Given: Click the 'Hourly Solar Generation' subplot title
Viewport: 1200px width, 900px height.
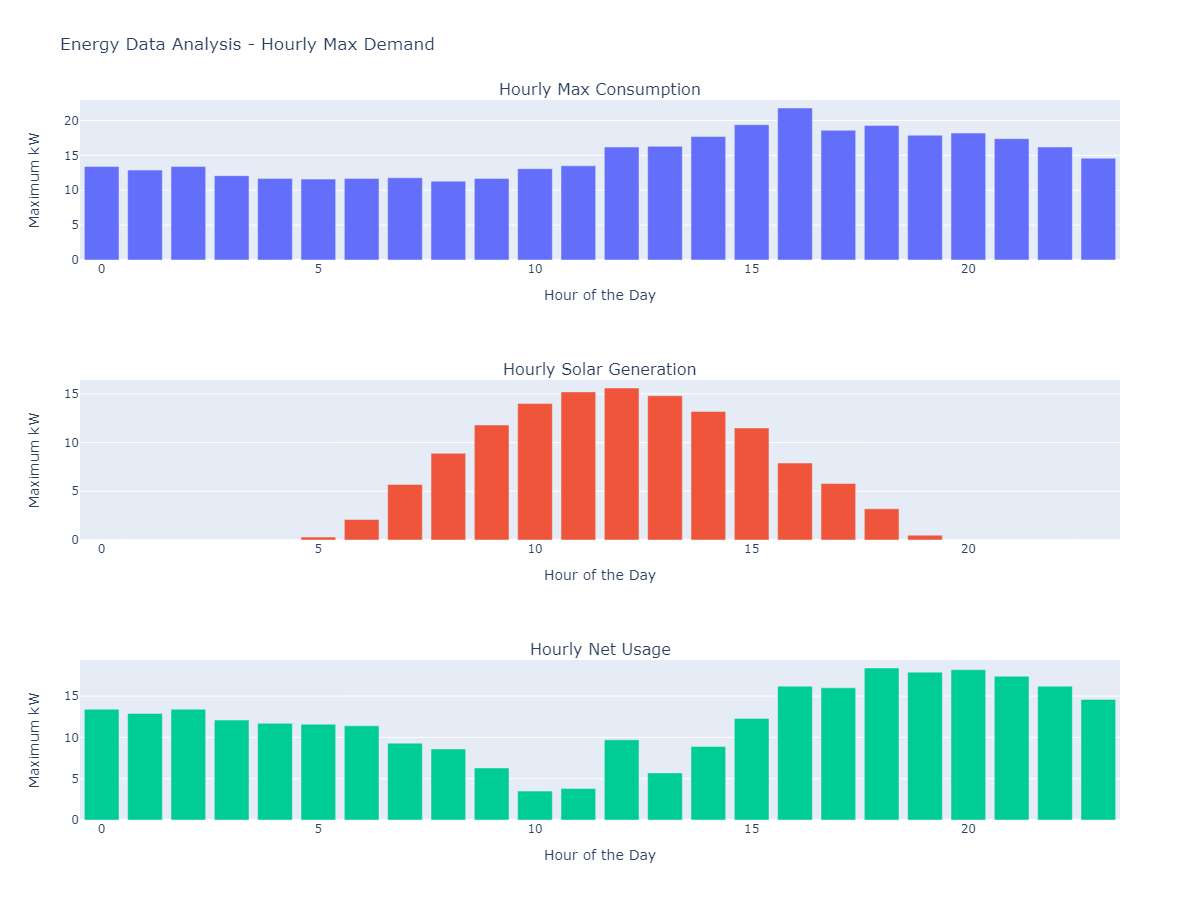Looking at the screenshot, I should pyautogui.click(x=600, y=370).
